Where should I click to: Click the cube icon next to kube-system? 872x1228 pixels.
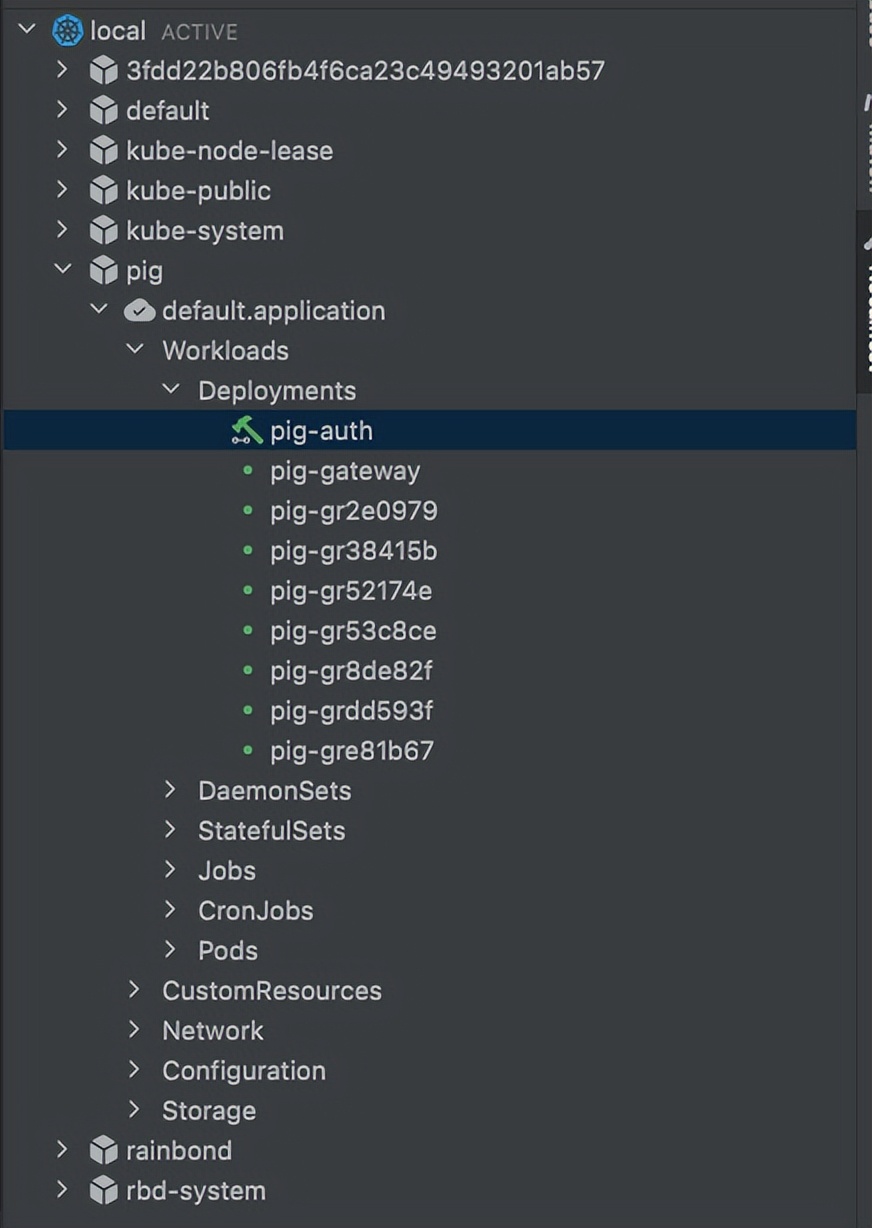pyautogui.click(x=104, y=230)
